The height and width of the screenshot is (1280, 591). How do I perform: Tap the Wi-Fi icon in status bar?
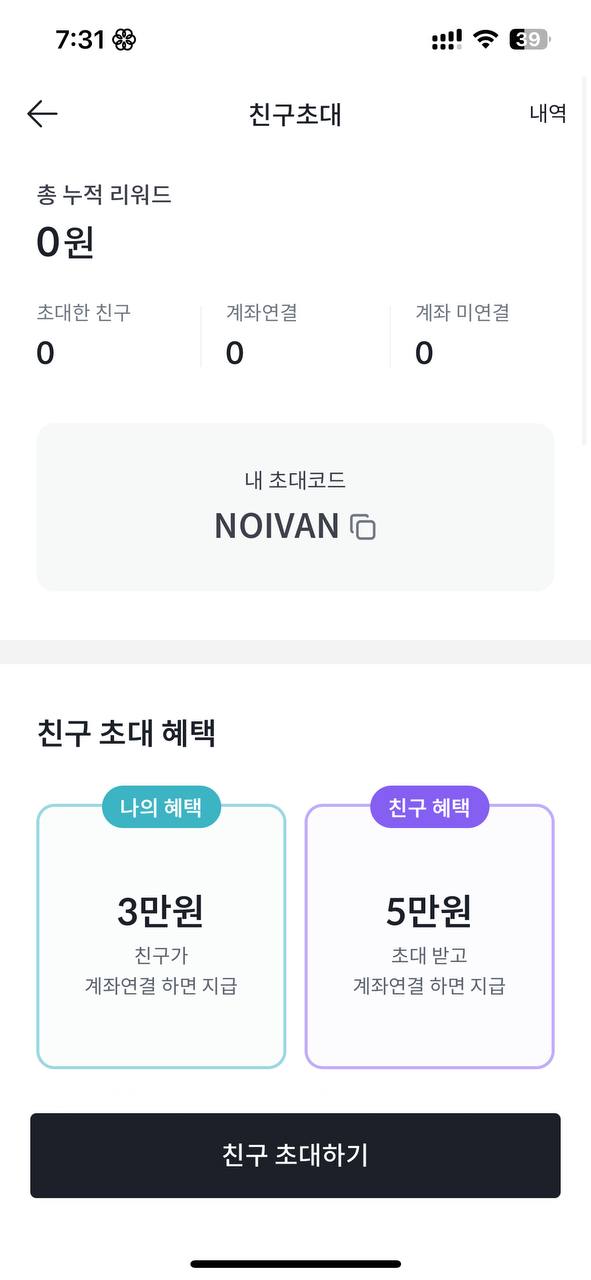tap(486, 40)
